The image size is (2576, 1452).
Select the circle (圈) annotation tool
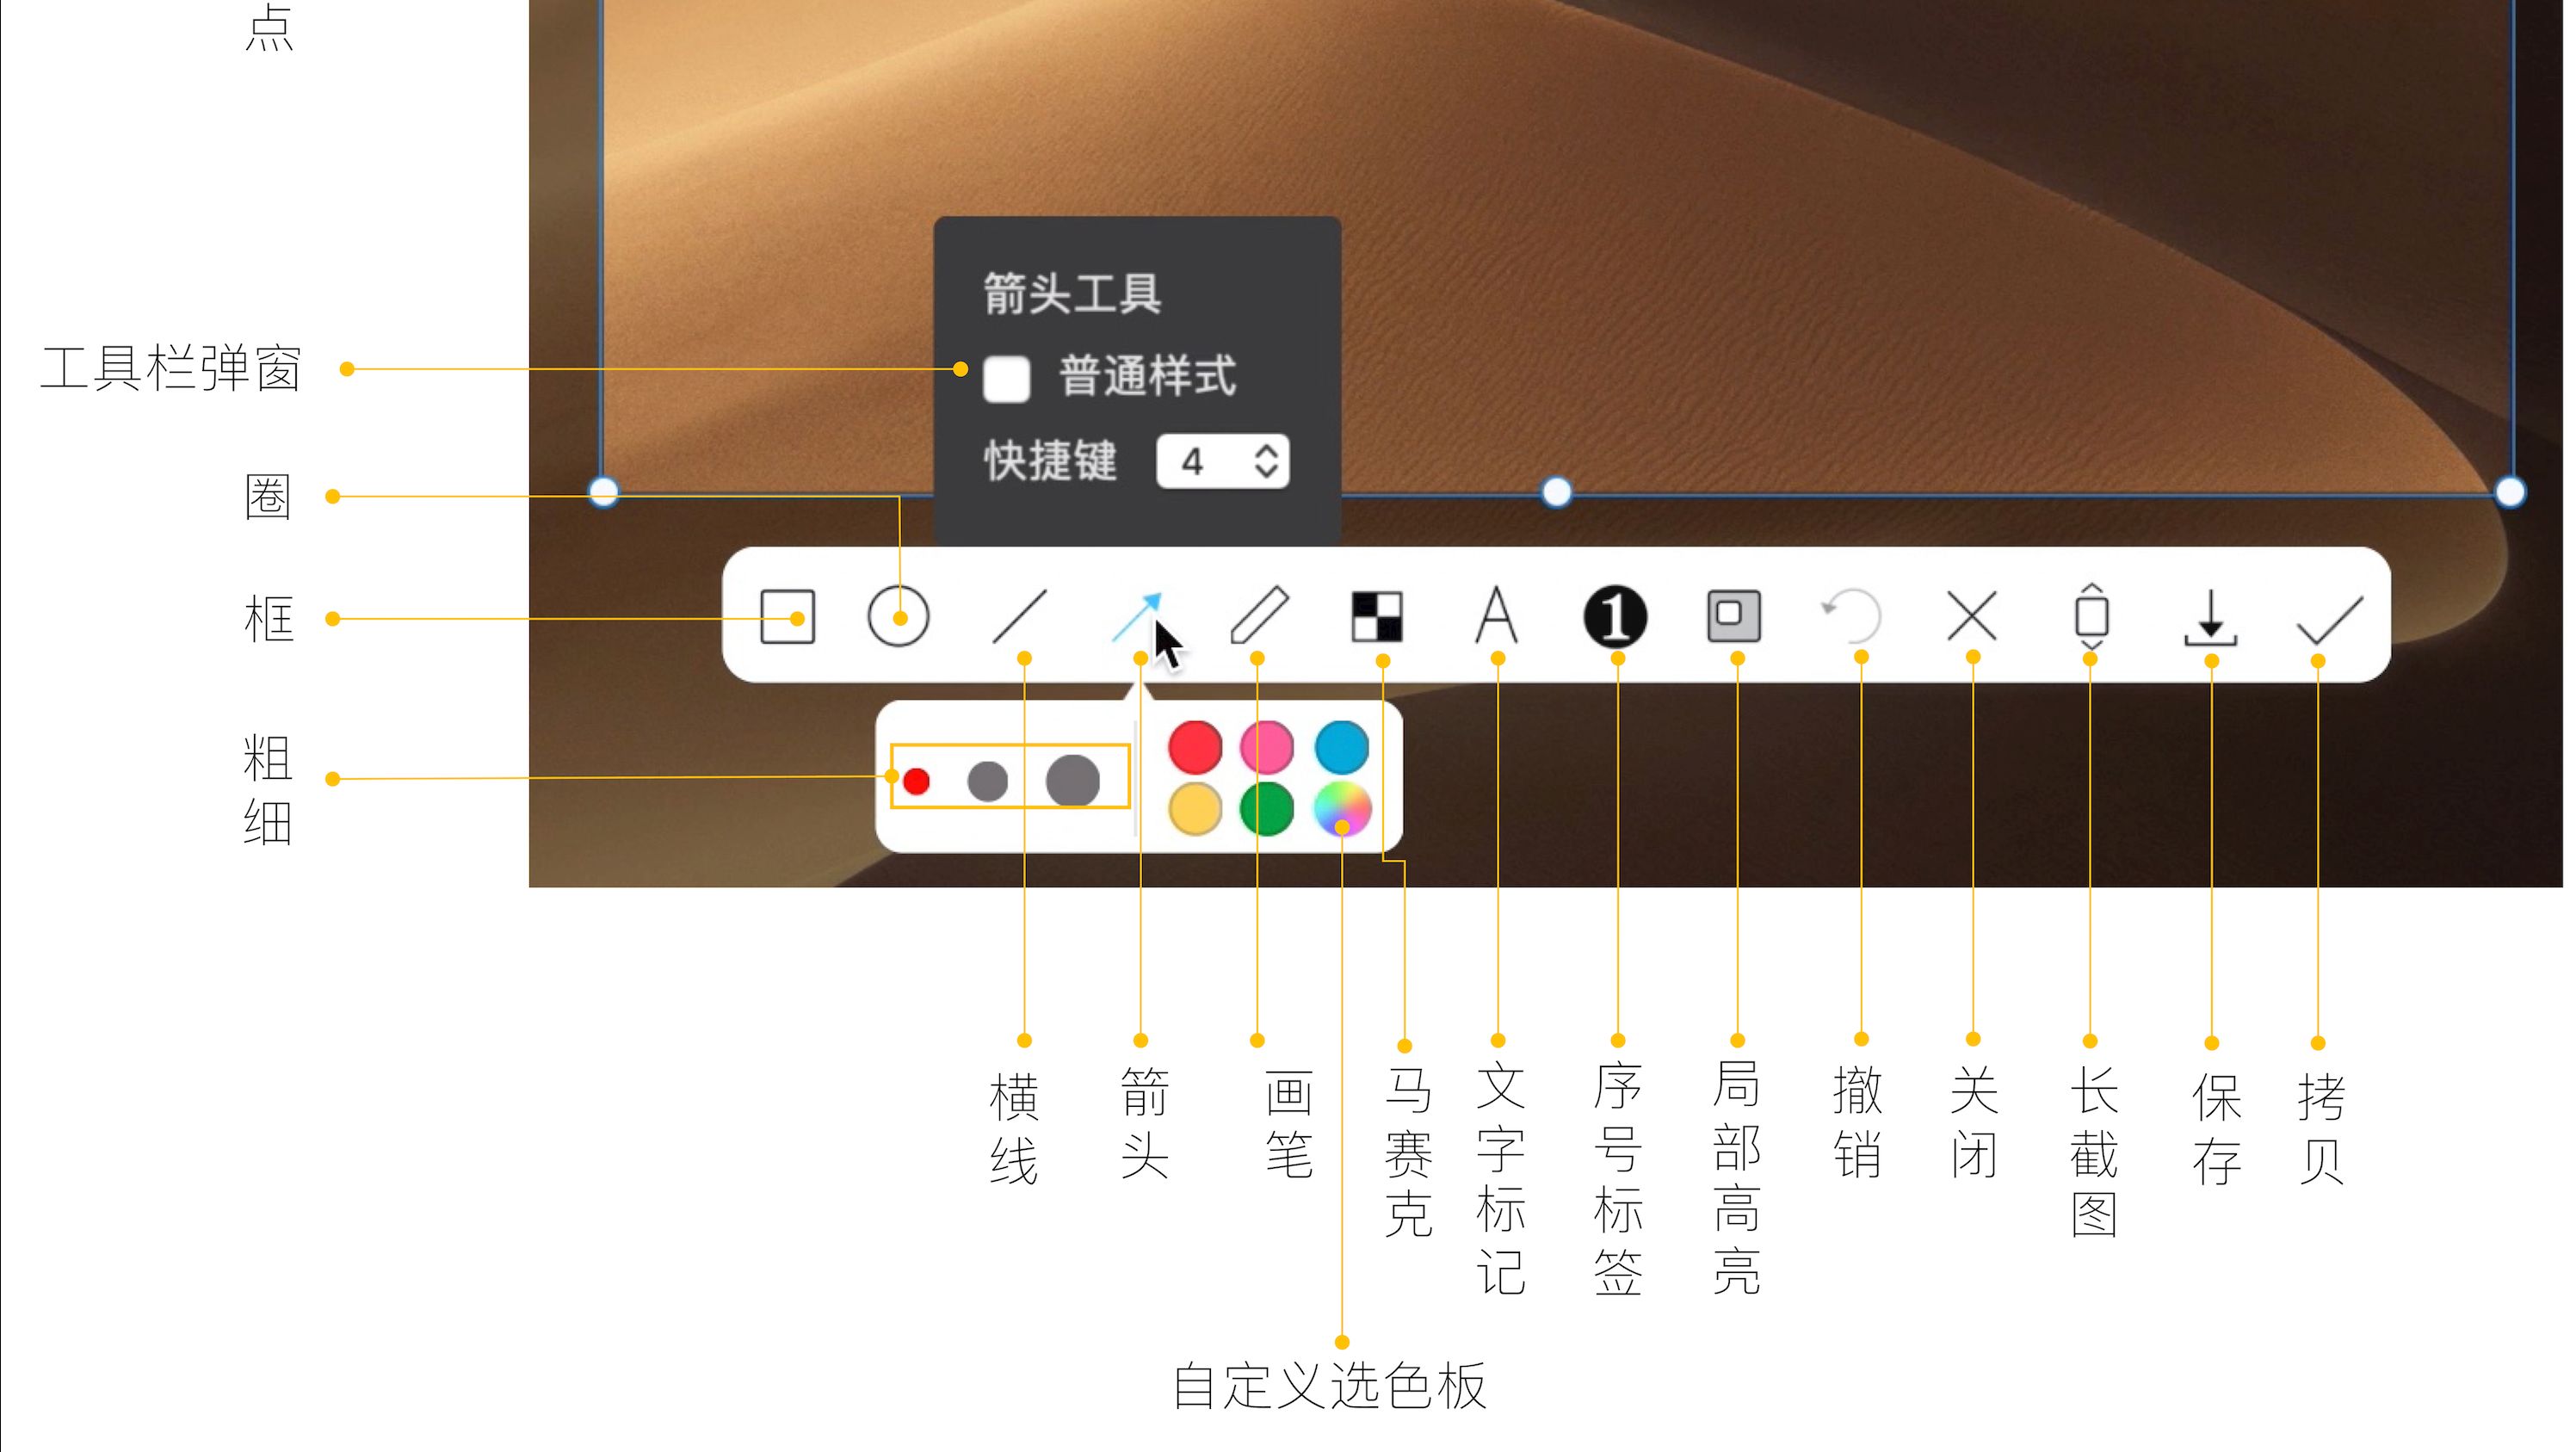[x=898, y=618]
